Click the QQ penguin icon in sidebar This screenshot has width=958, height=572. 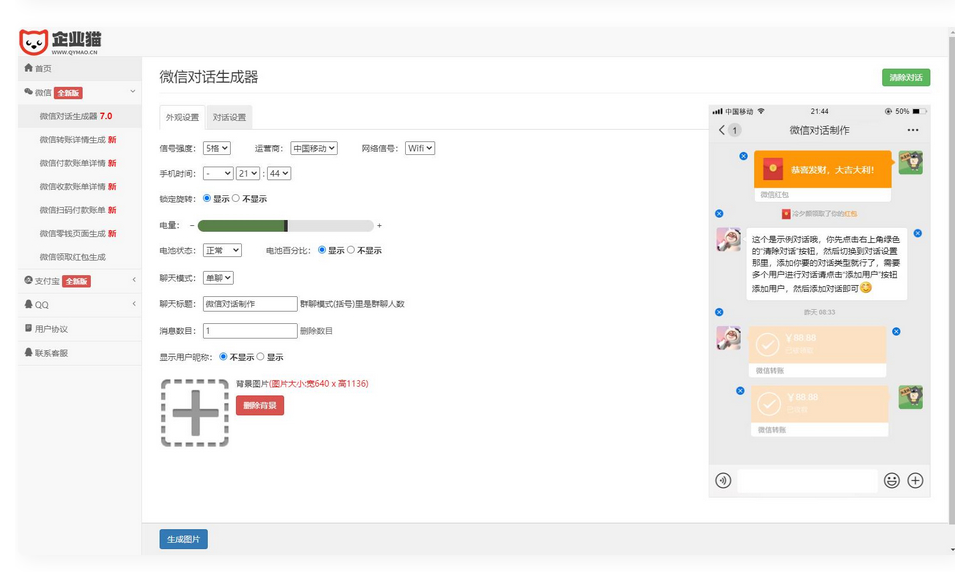point(28,304)
